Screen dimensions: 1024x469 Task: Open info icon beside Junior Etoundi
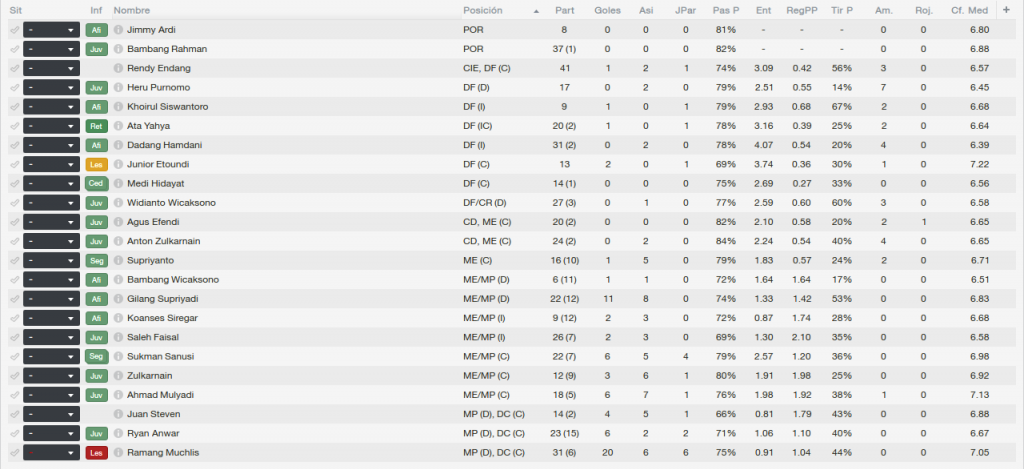(118, 165)
